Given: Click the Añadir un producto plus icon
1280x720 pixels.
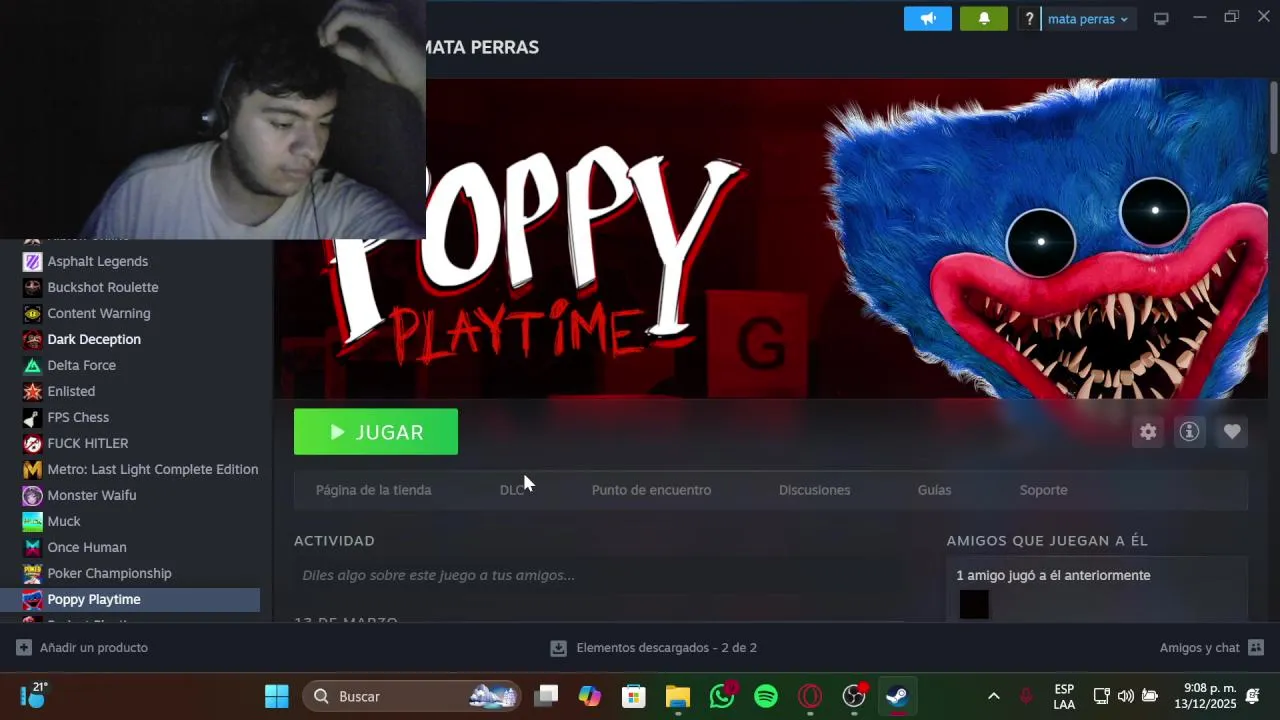Looking at the screenshot, I should click(x=24, y=648).
